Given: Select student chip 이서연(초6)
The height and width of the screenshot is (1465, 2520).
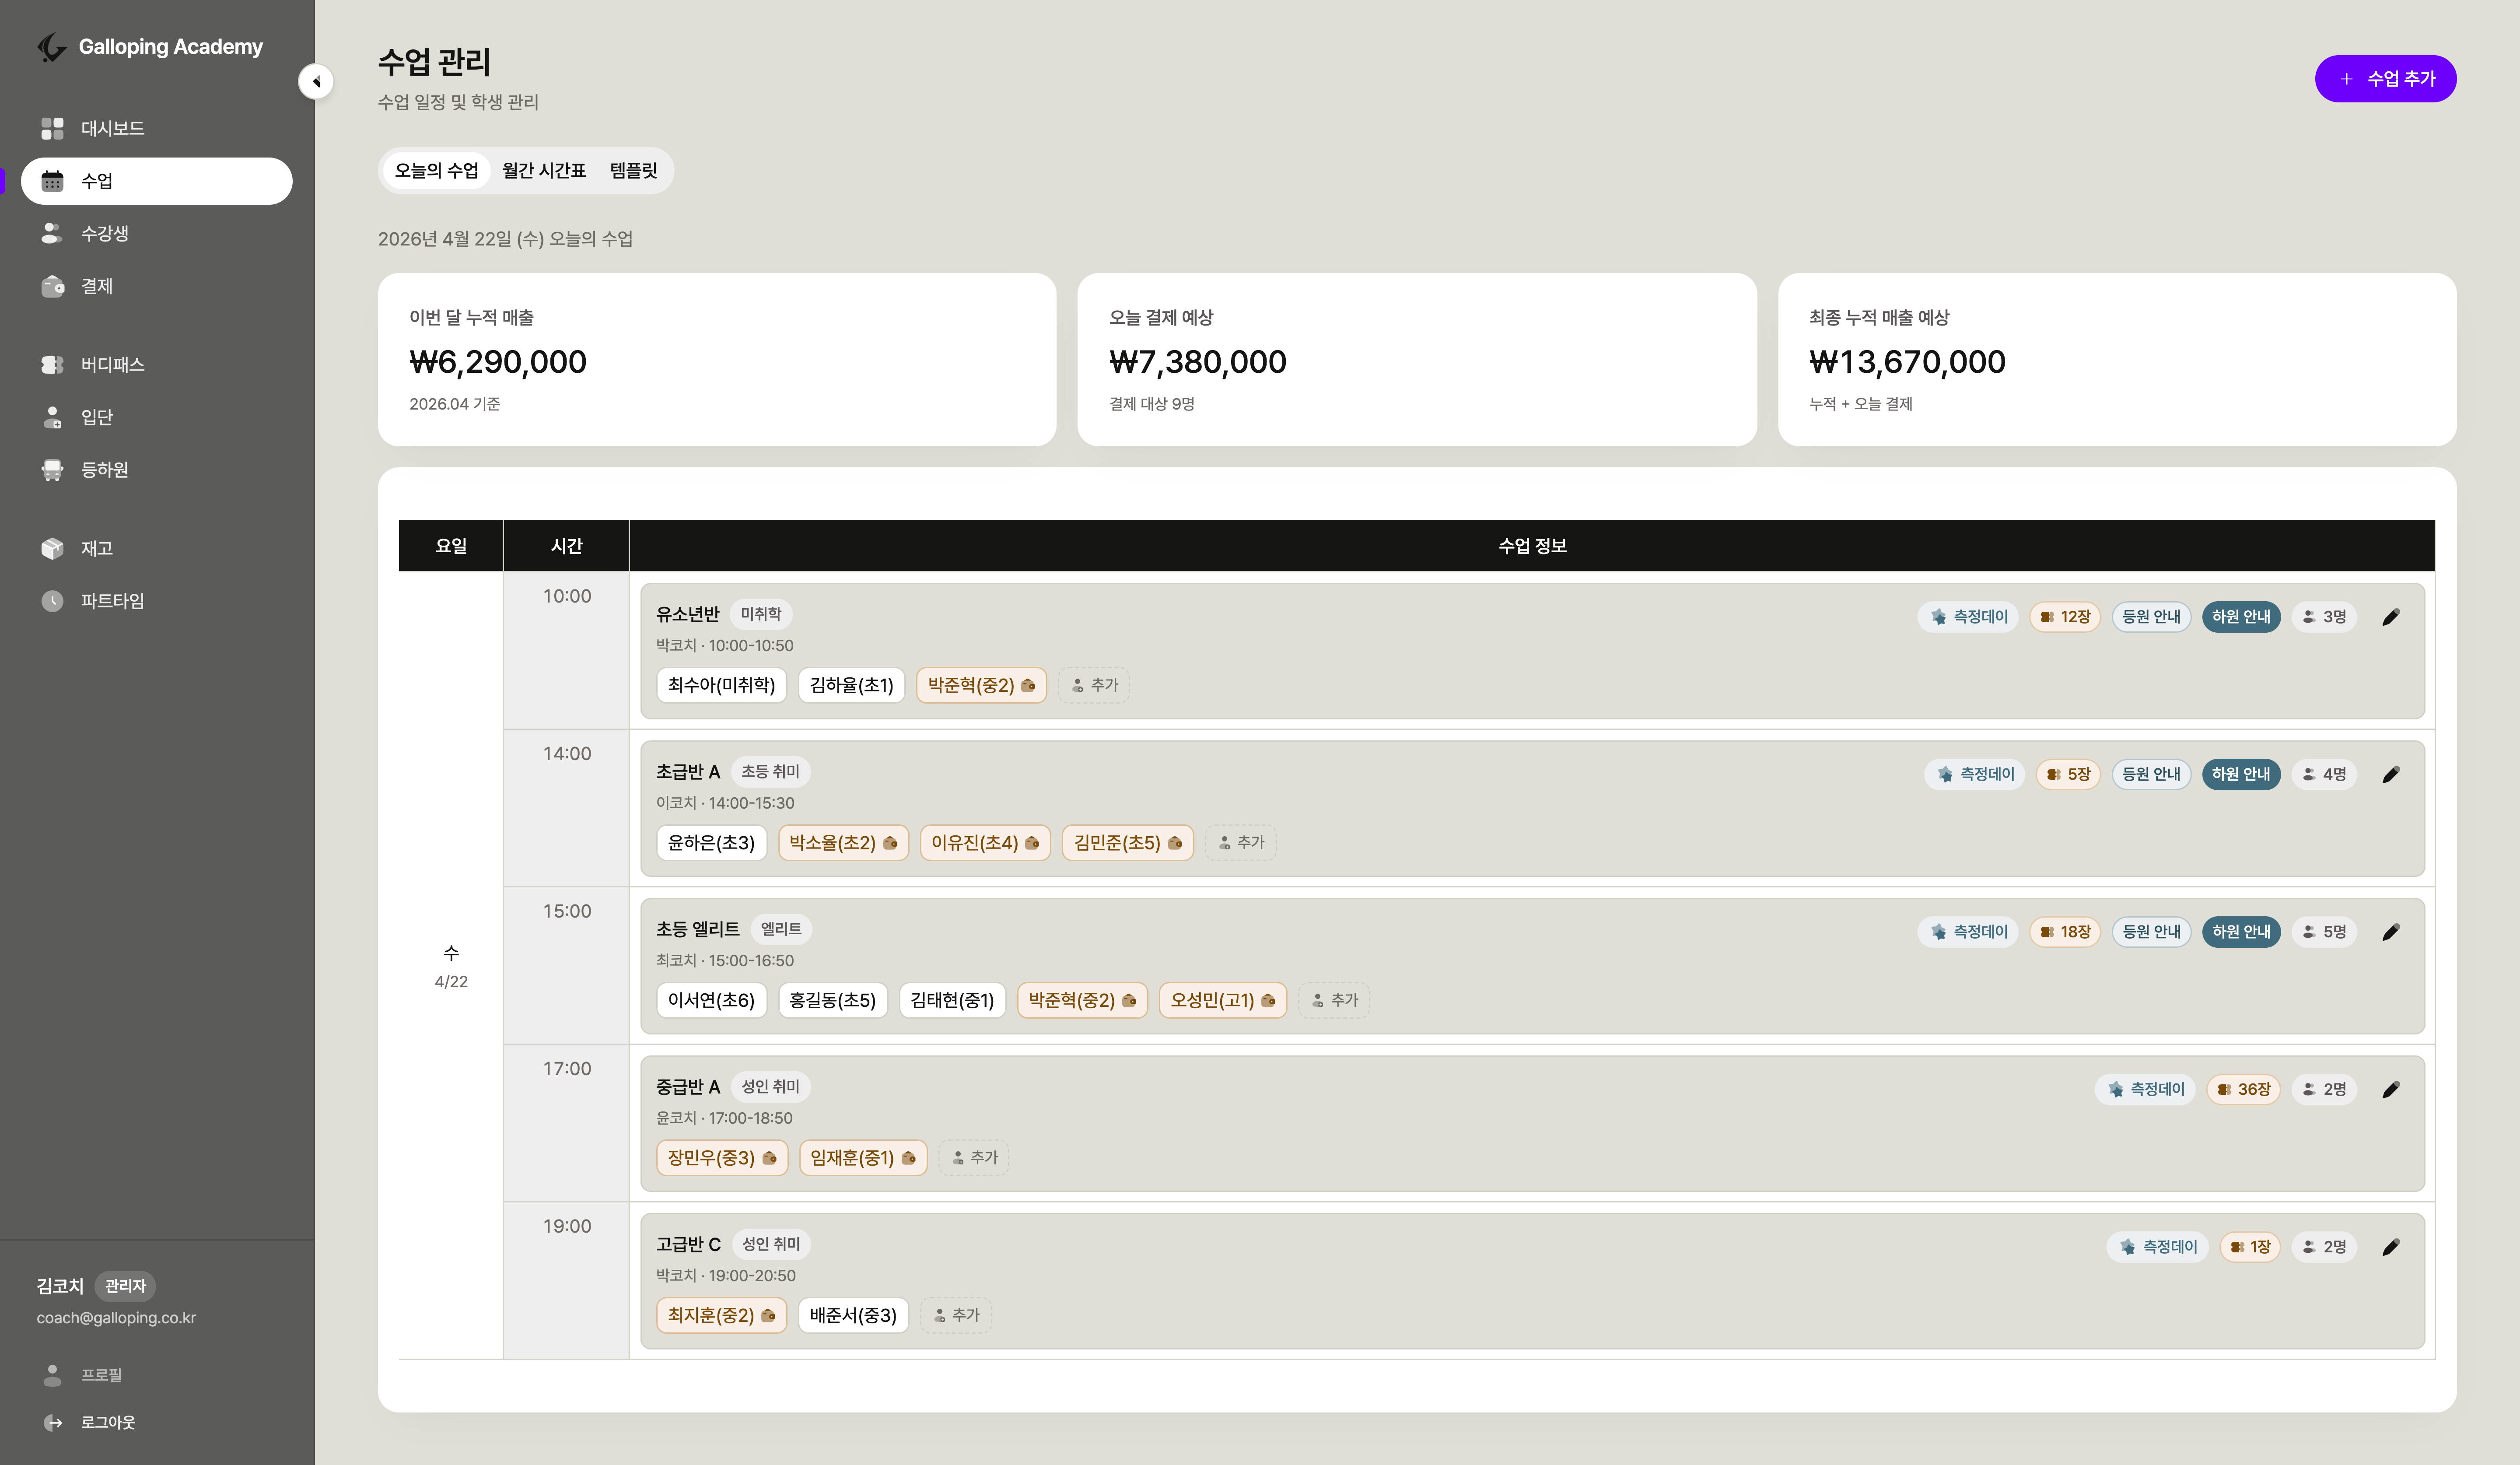Looking at the screenshot, I should tap(711, 1000).
